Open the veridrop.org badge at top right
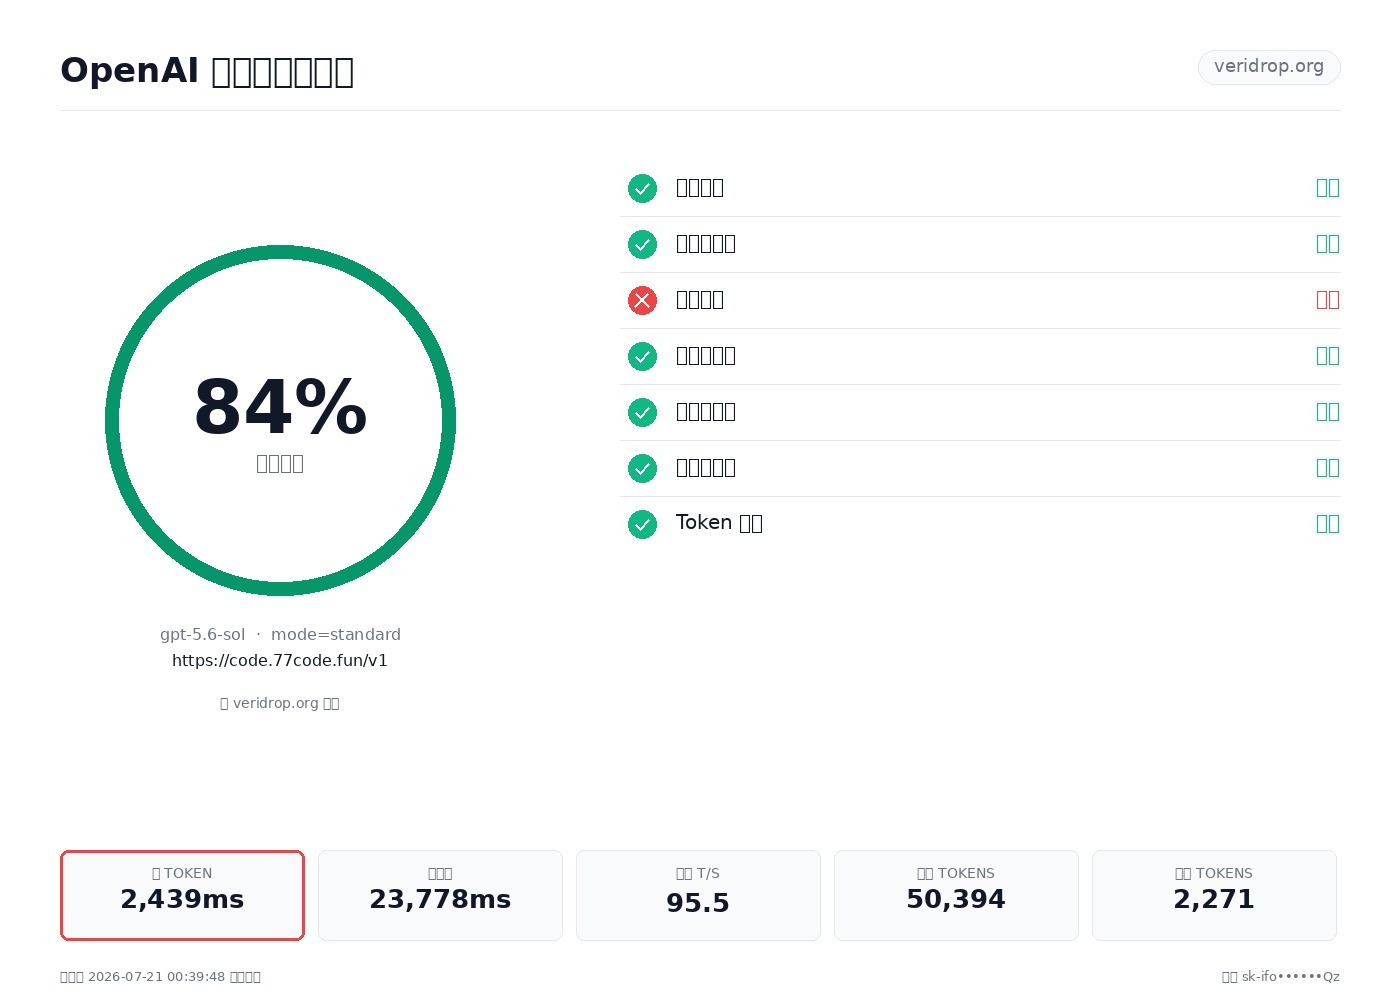This screenshot has height=1000, width=1400. pos(1269,67)
